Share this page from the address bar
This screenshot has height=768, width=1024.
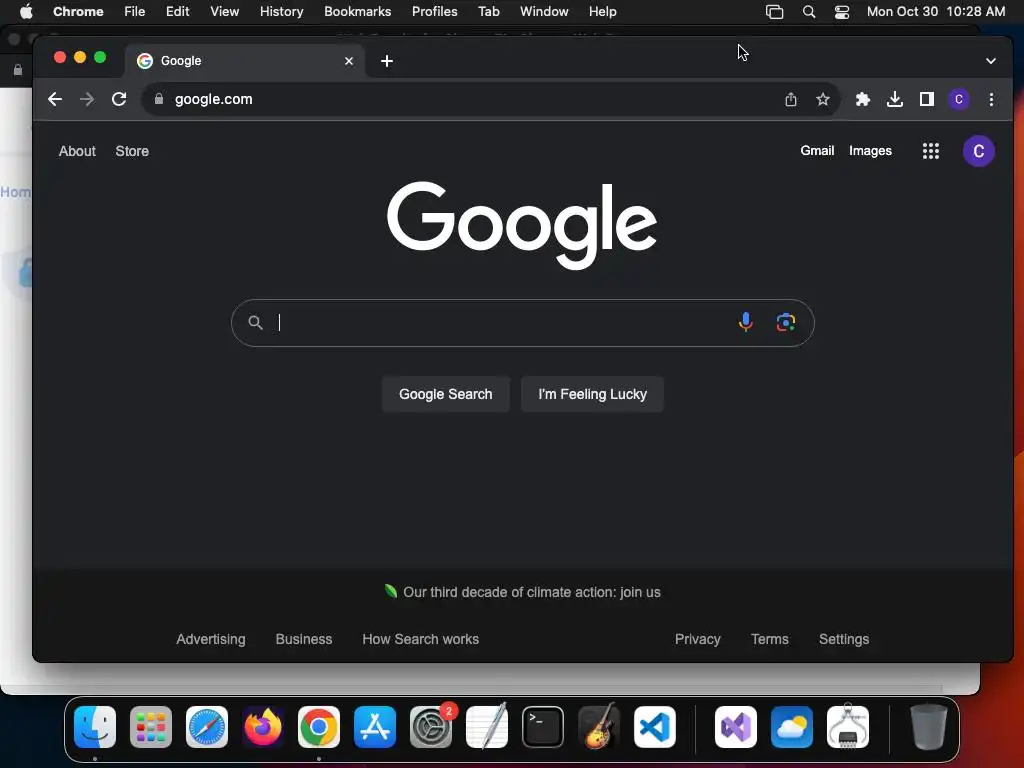(791, 99)
